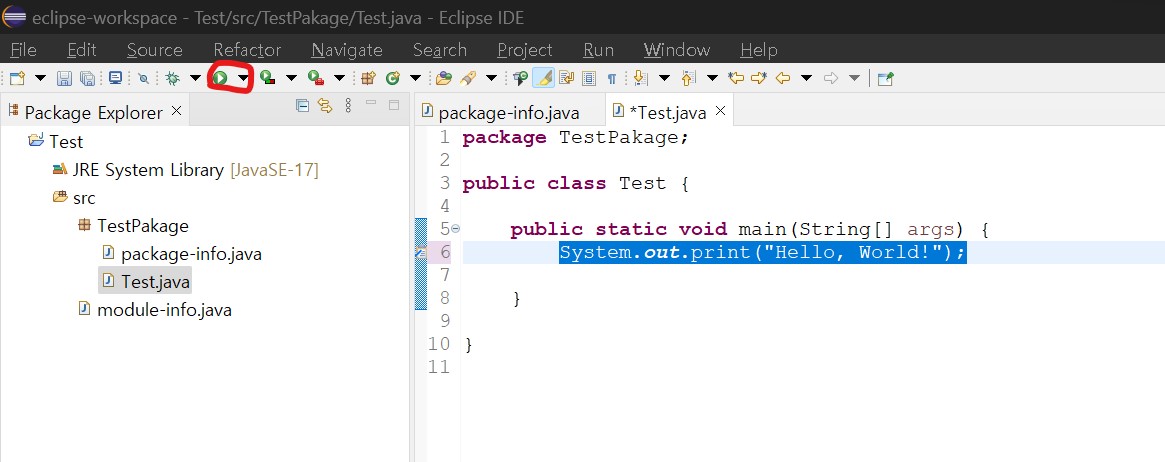Run the program with green play button
This screenshot has width=1165, height=462.
[x=220, y=78]
